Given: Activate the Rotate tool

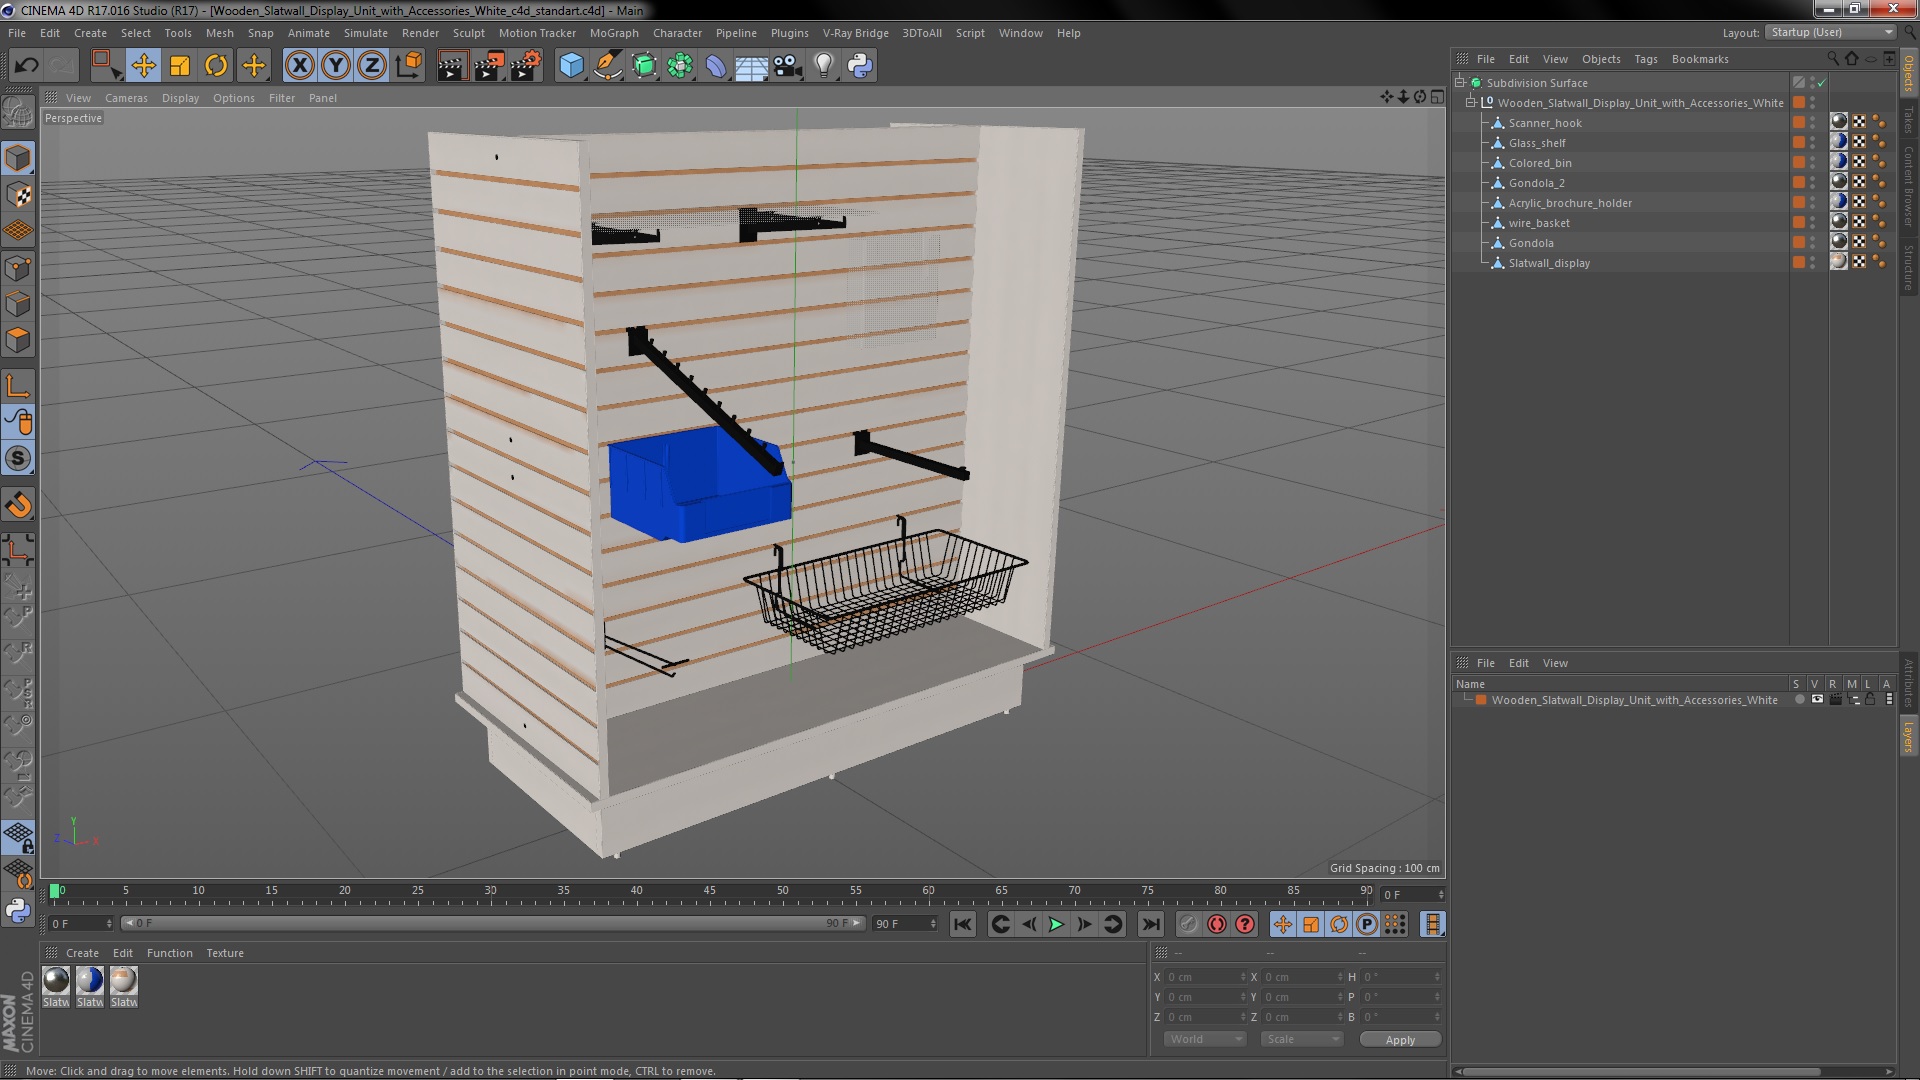Looking at the screenshot, I should click(216, 66).
